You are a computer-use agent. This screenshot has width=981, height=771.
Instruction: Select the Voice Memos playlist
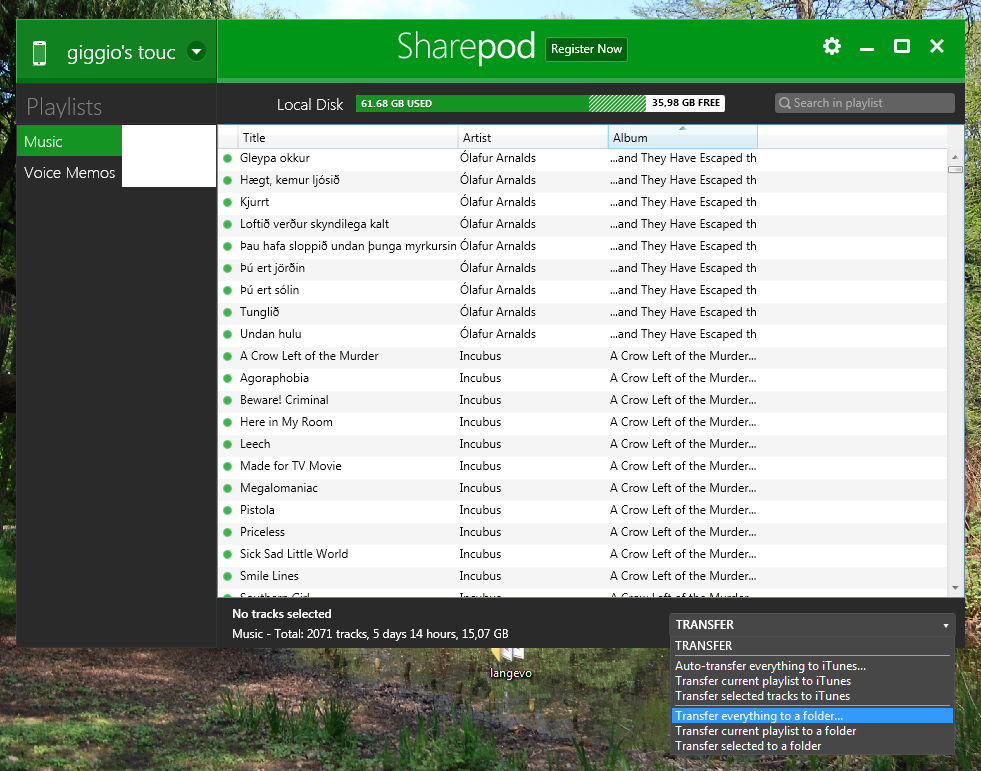[x=69, y=172]
